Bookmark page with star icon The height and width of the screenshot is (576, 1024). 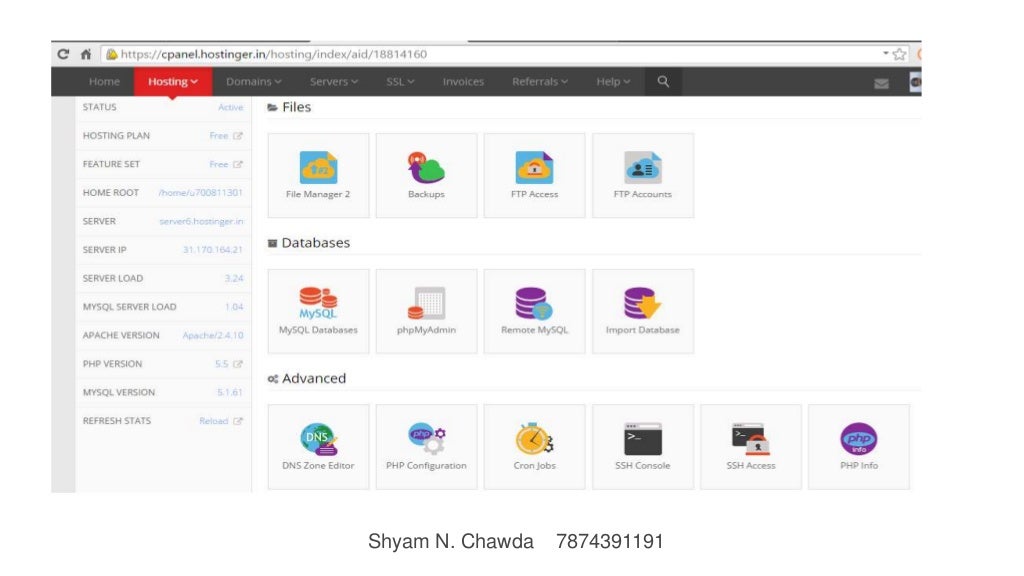tap(899, 54)
